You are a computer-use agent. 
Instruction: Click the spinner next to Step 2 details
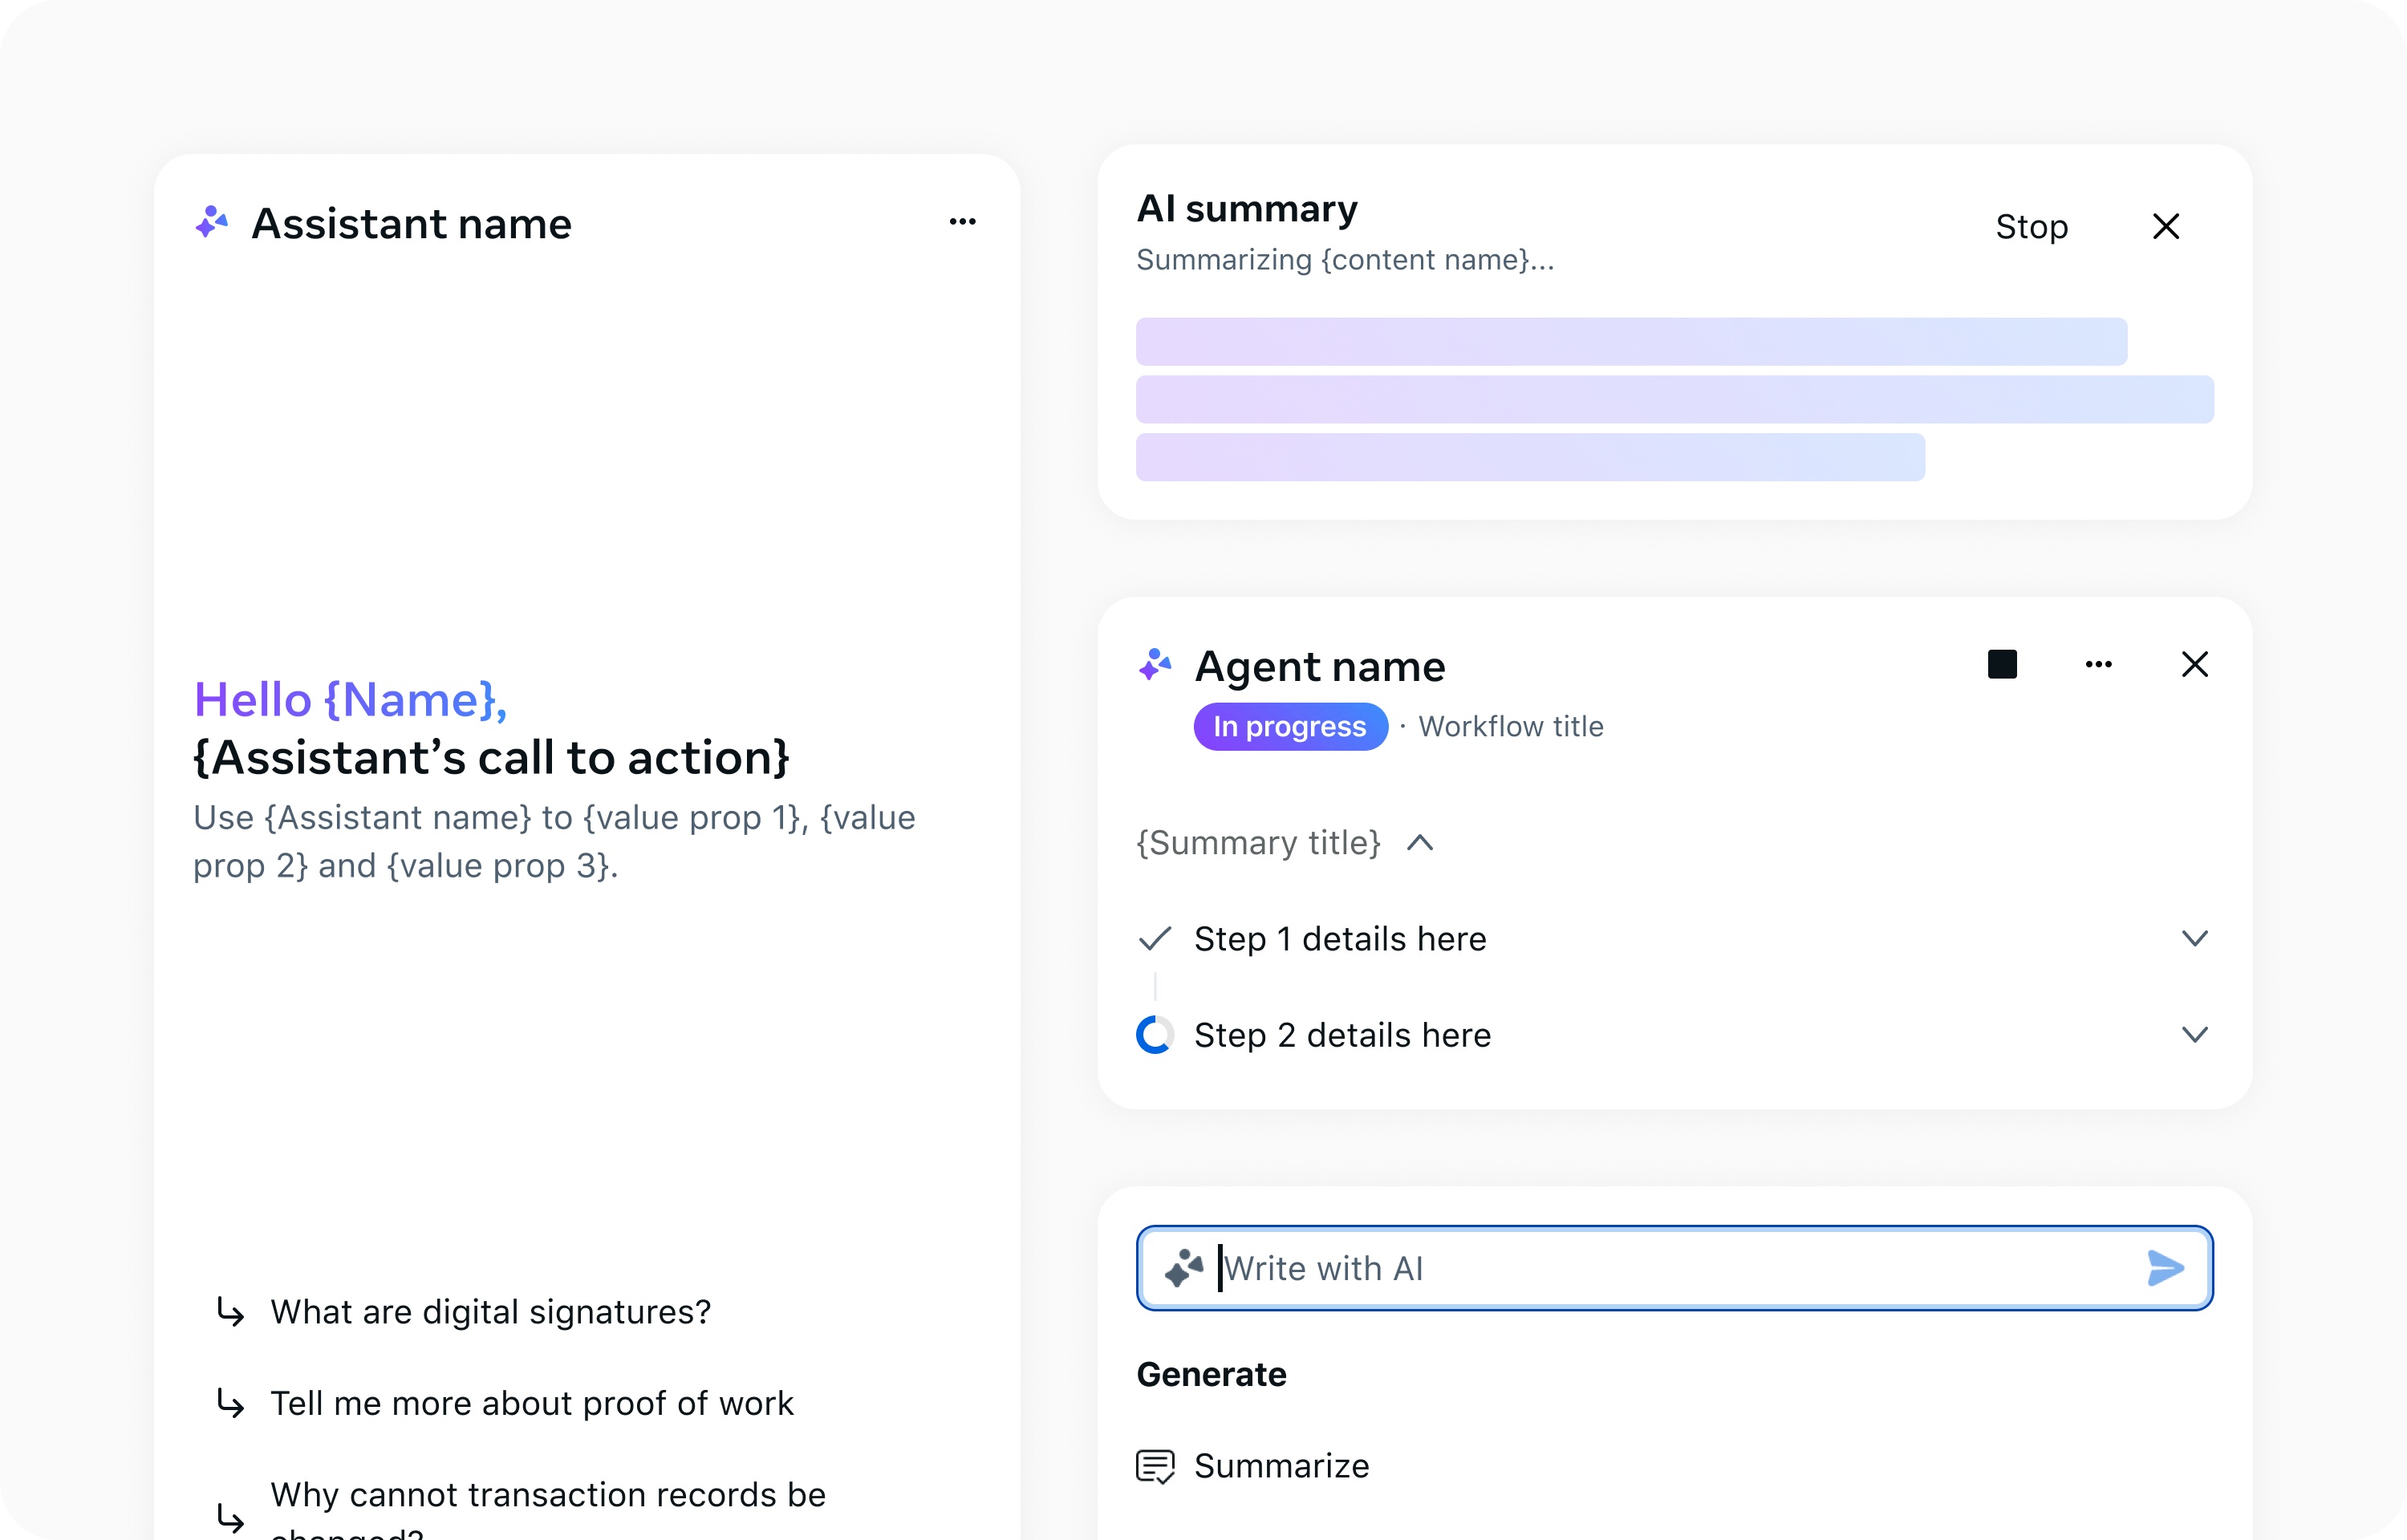(1155, 1035)
